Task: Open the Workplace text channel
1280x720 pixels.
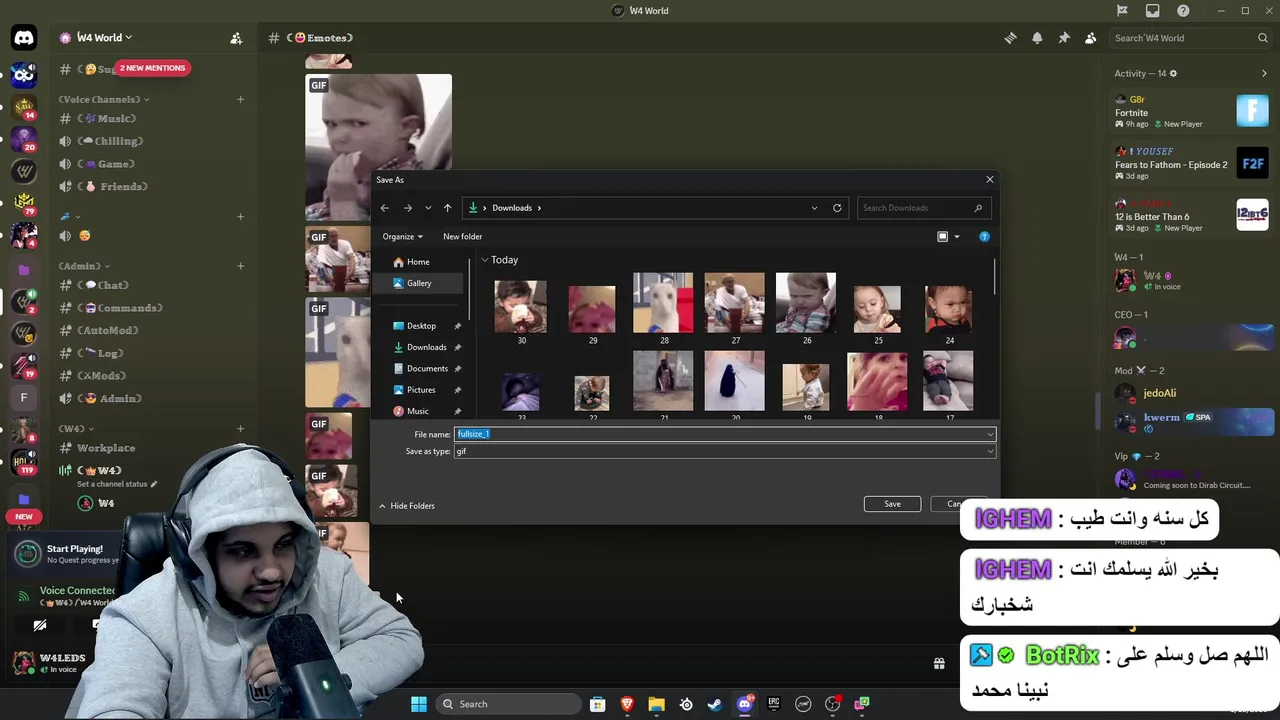Action: click(106, 448)
